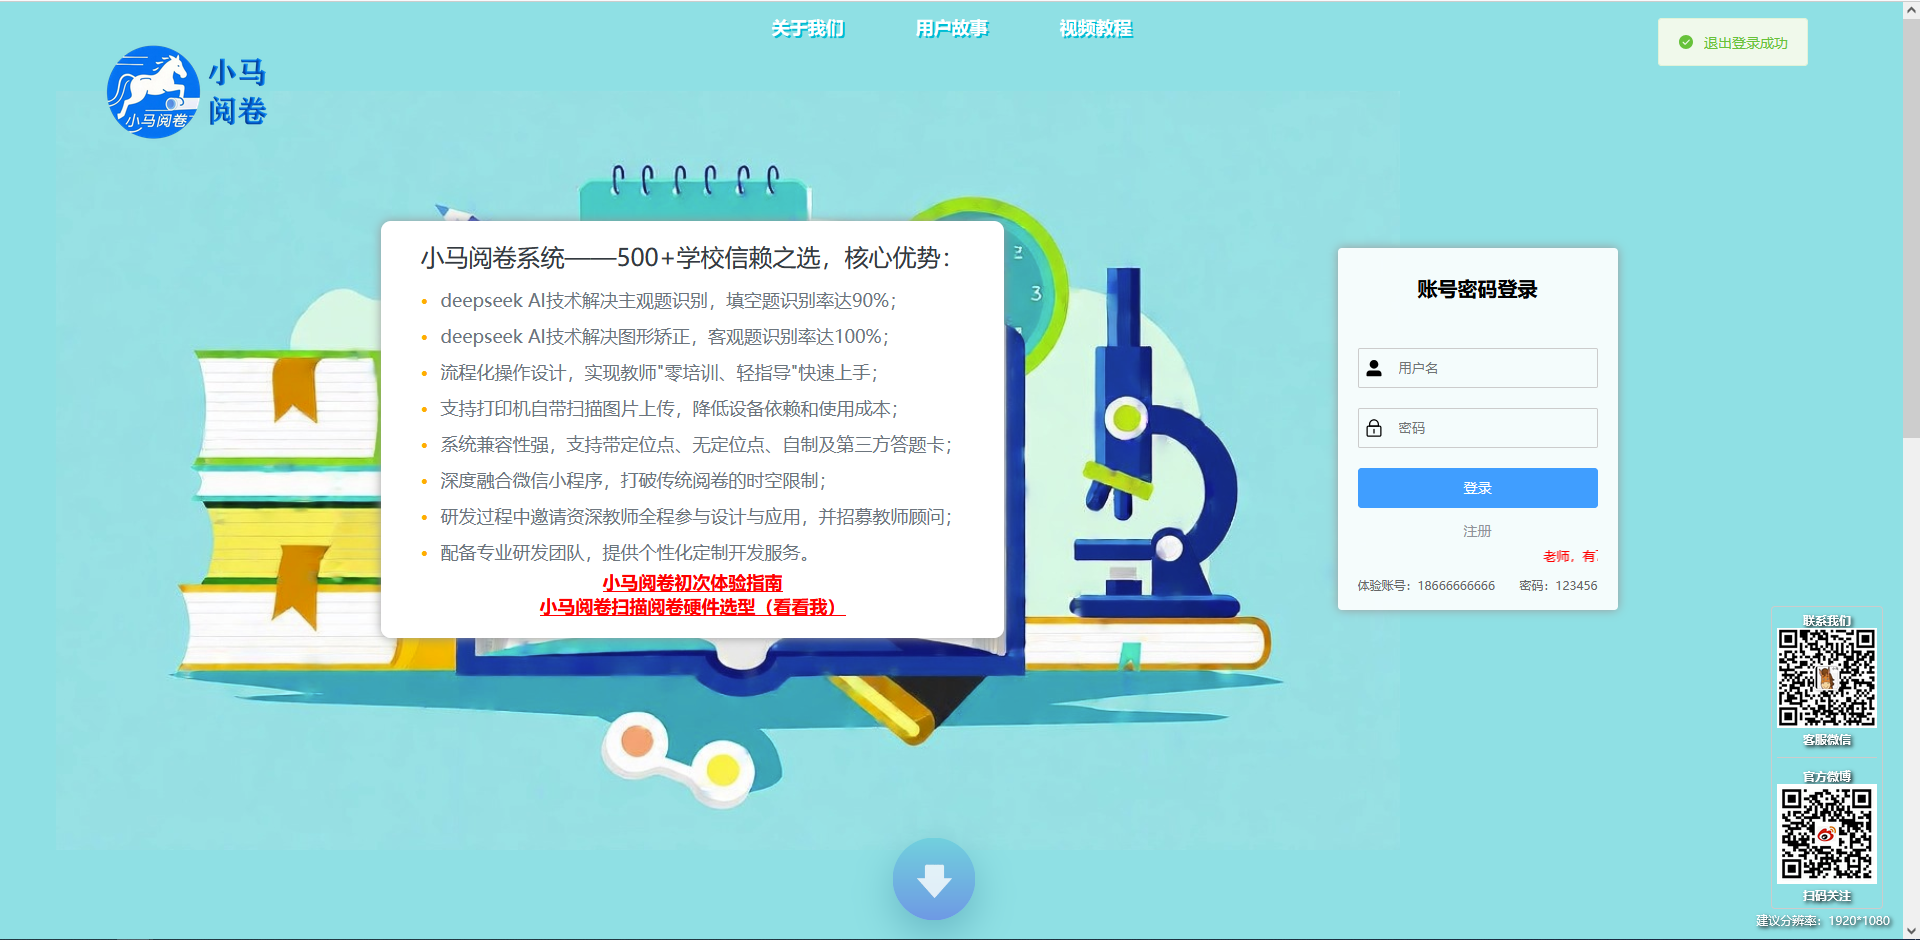Click the 联系我们 label
Screen dimensions: 1920x940
1827,621
